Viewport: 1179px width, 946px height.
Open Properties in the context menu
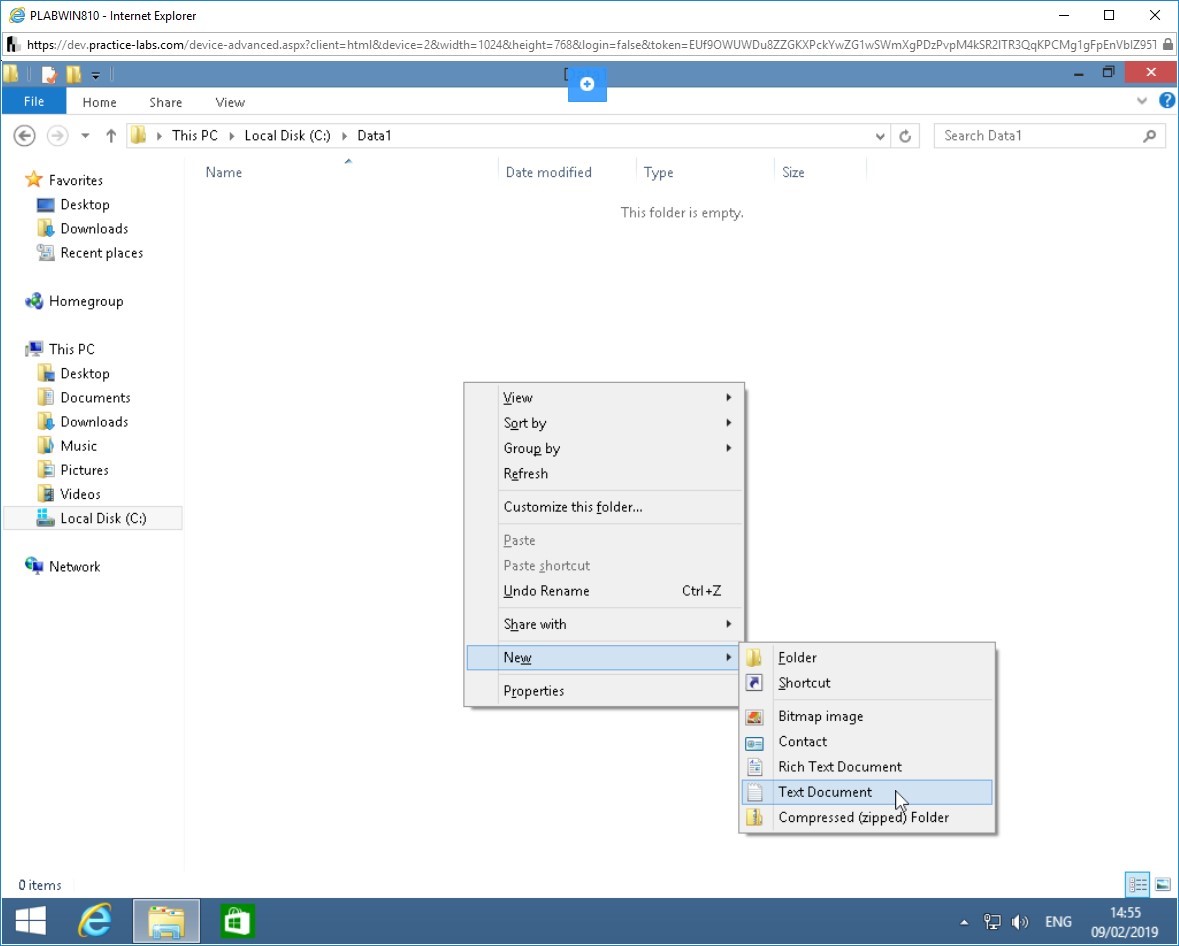[603, 690]
